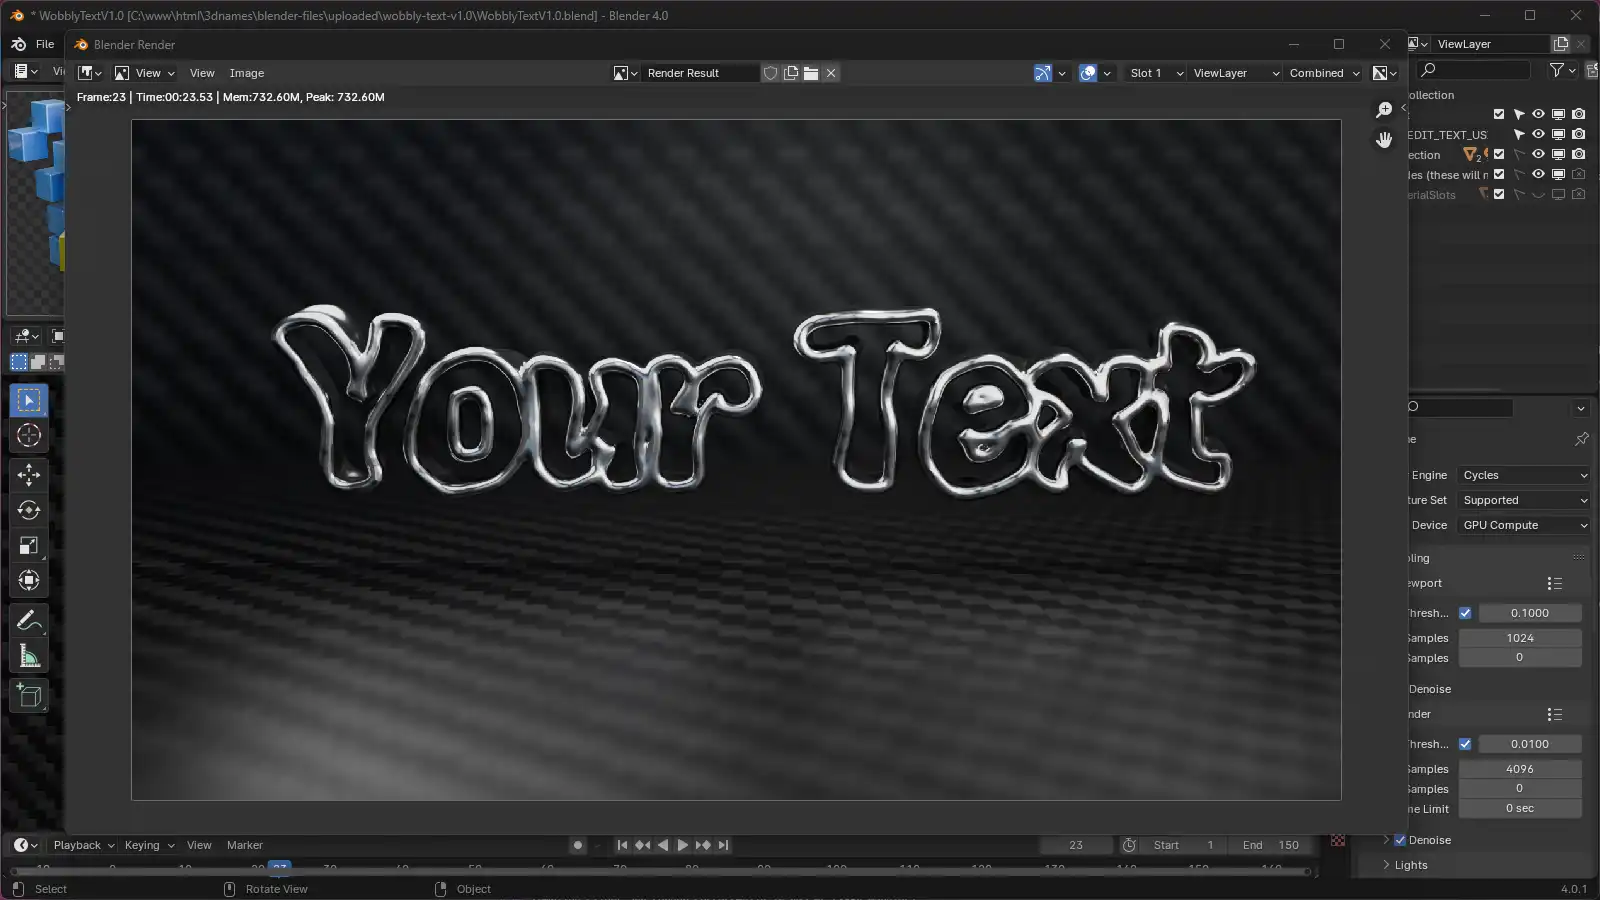Click the End frame field showing 150

click(x=1271, y=845)
